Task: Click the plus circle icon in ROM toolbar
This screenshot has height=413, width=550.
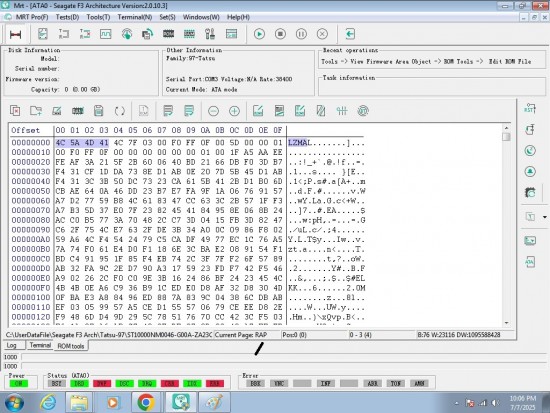Action: 234,111
